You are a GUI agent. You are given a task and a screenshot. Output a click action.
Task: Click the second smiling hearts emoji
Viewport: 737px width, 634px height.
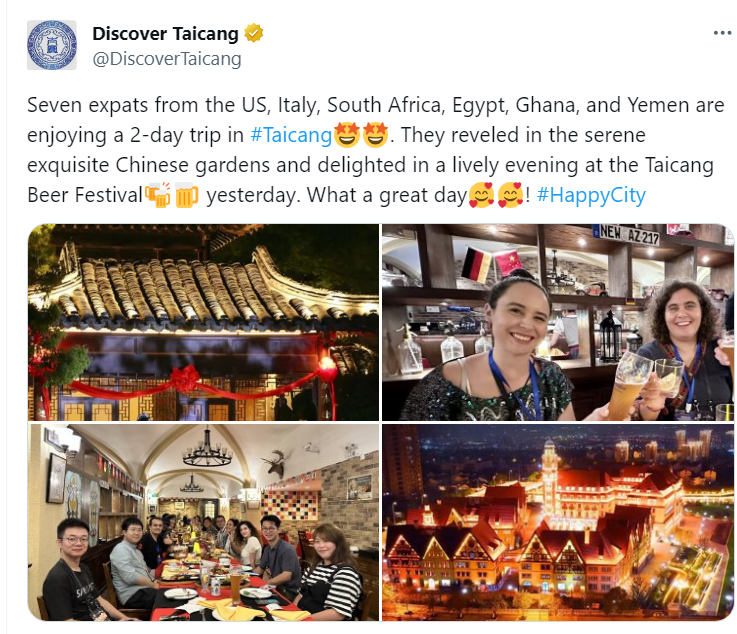[x=510, y=195]
